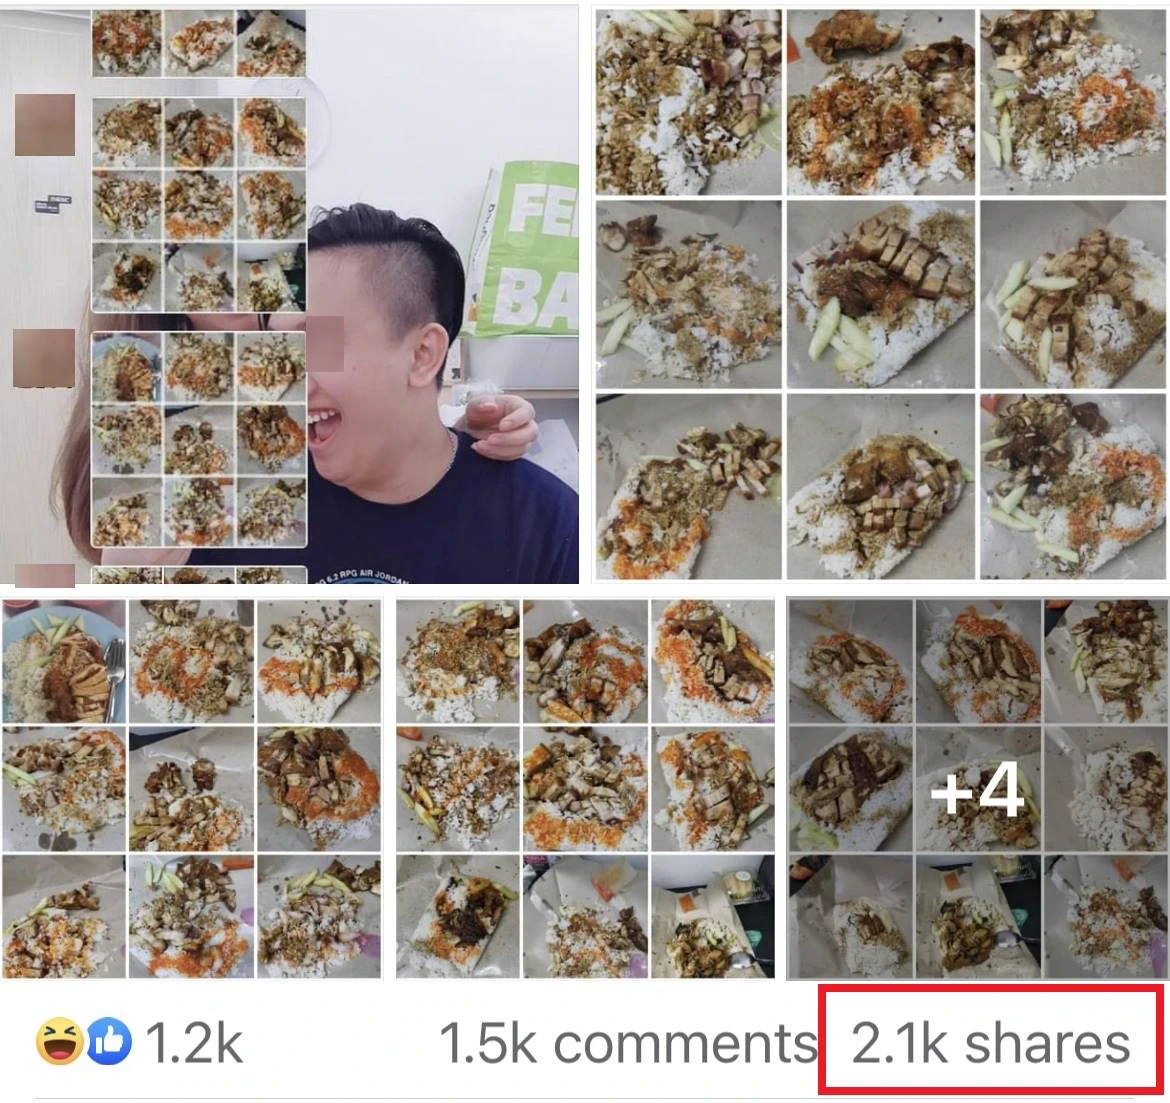Click the takeaway box photo in bottom-middle collage

click(713, 916)
